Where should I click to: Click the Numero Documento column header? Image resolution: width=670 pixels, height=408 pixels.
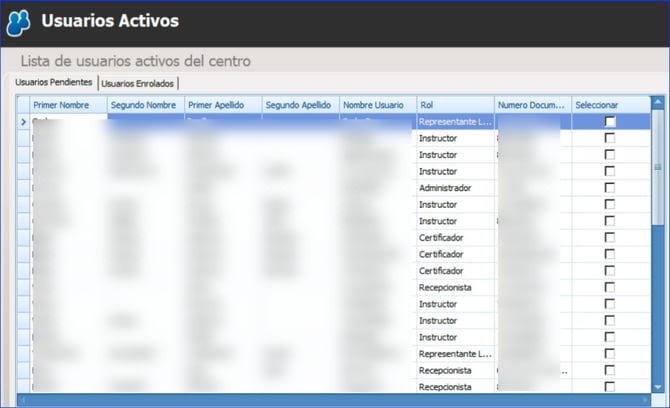coord(533,105)
